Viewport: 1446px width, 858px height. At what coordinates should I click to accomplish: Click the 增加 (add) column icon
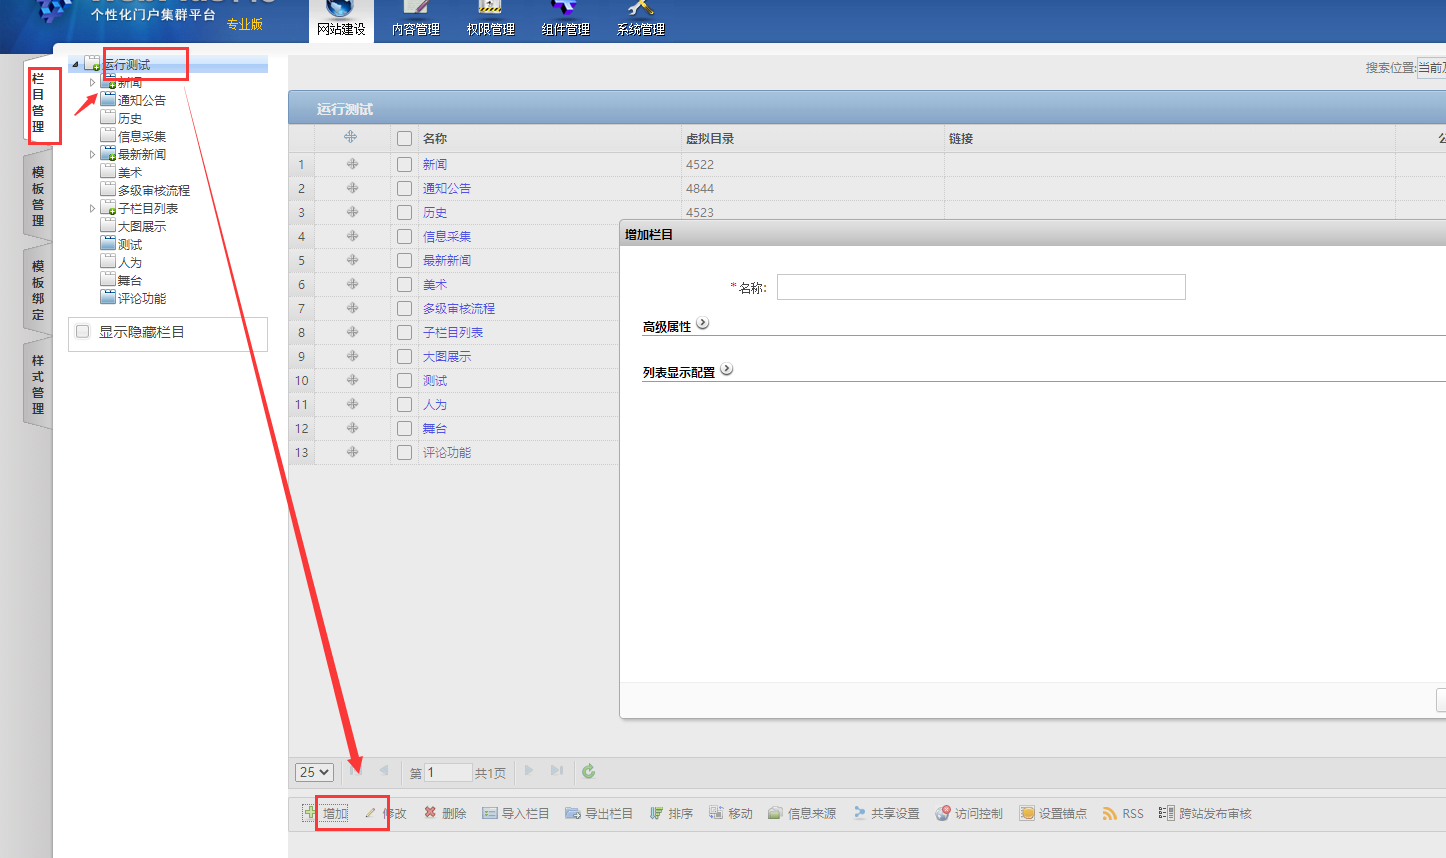click(x=310, y=813)
